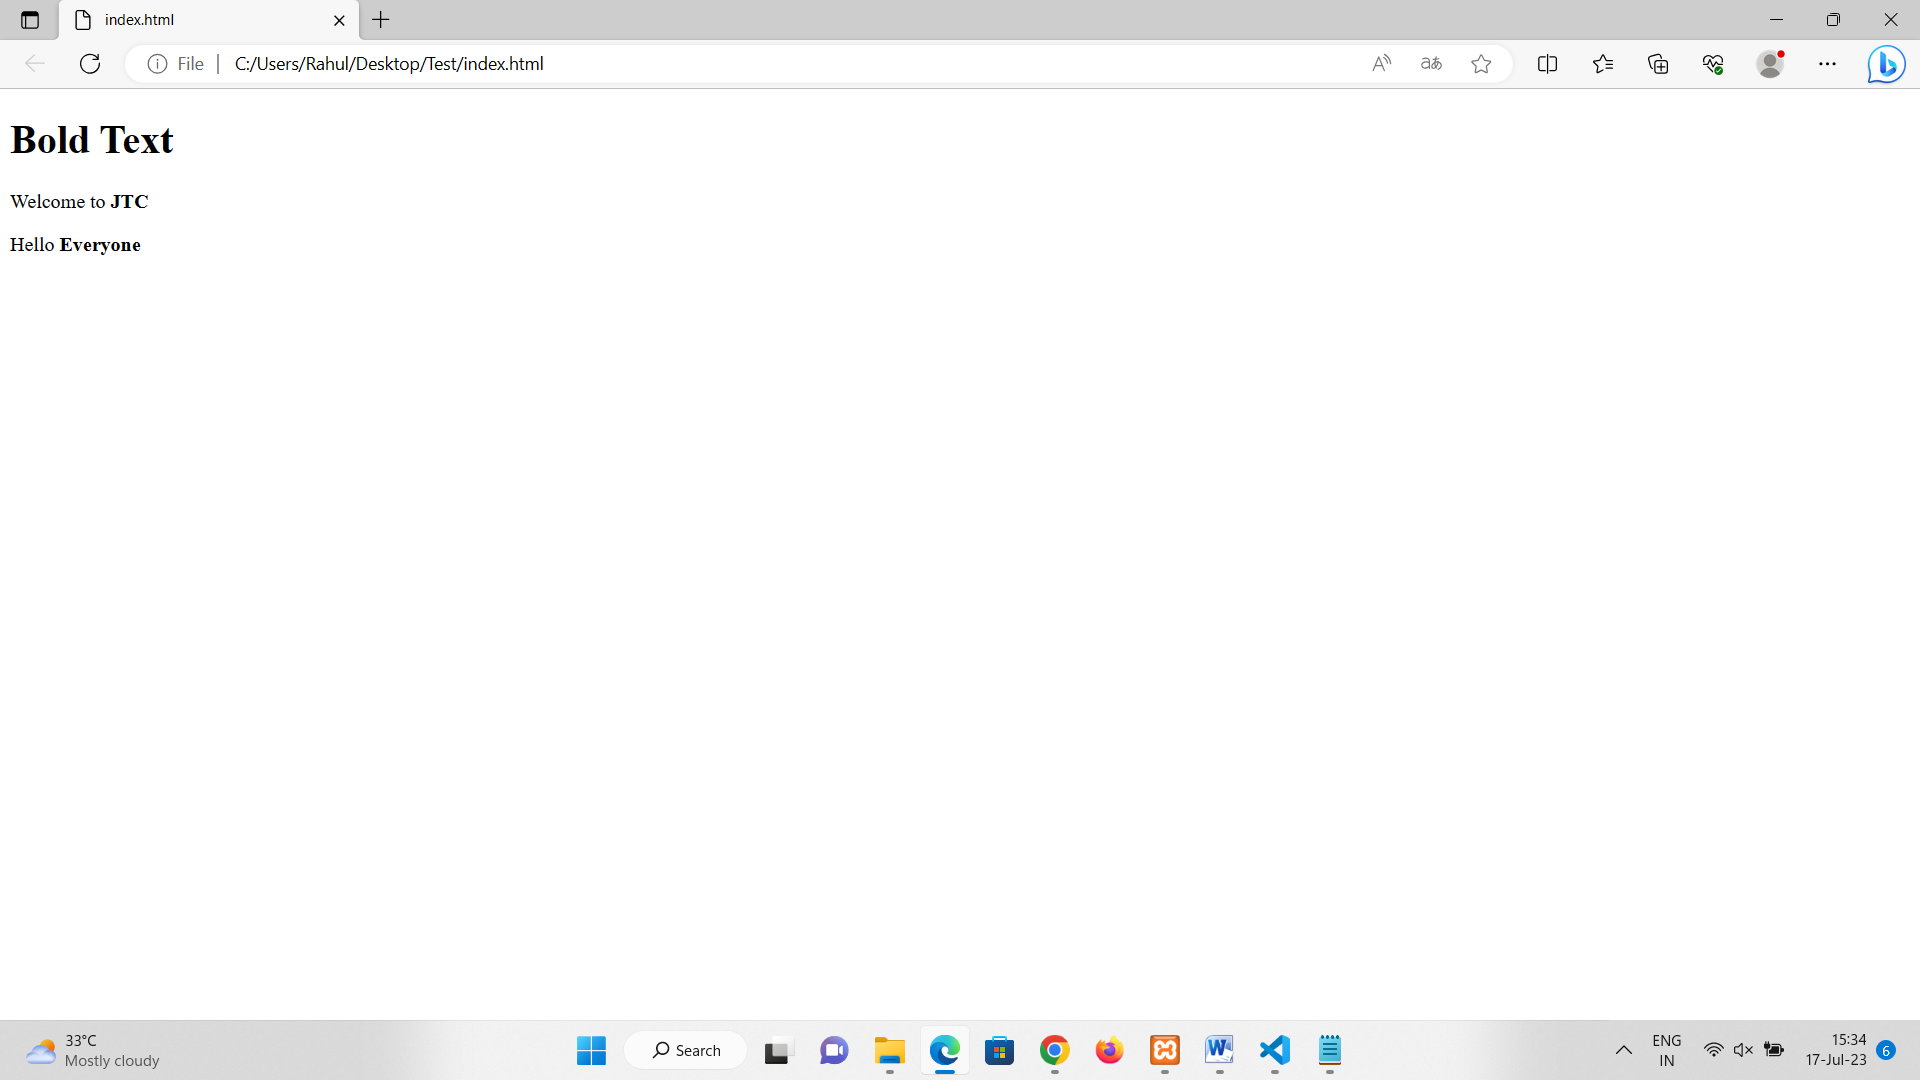The height and width of the screenshot is (1080, 1920).
Task: Open a new tab
Action: pyautogui.click(x=381, y=20)
